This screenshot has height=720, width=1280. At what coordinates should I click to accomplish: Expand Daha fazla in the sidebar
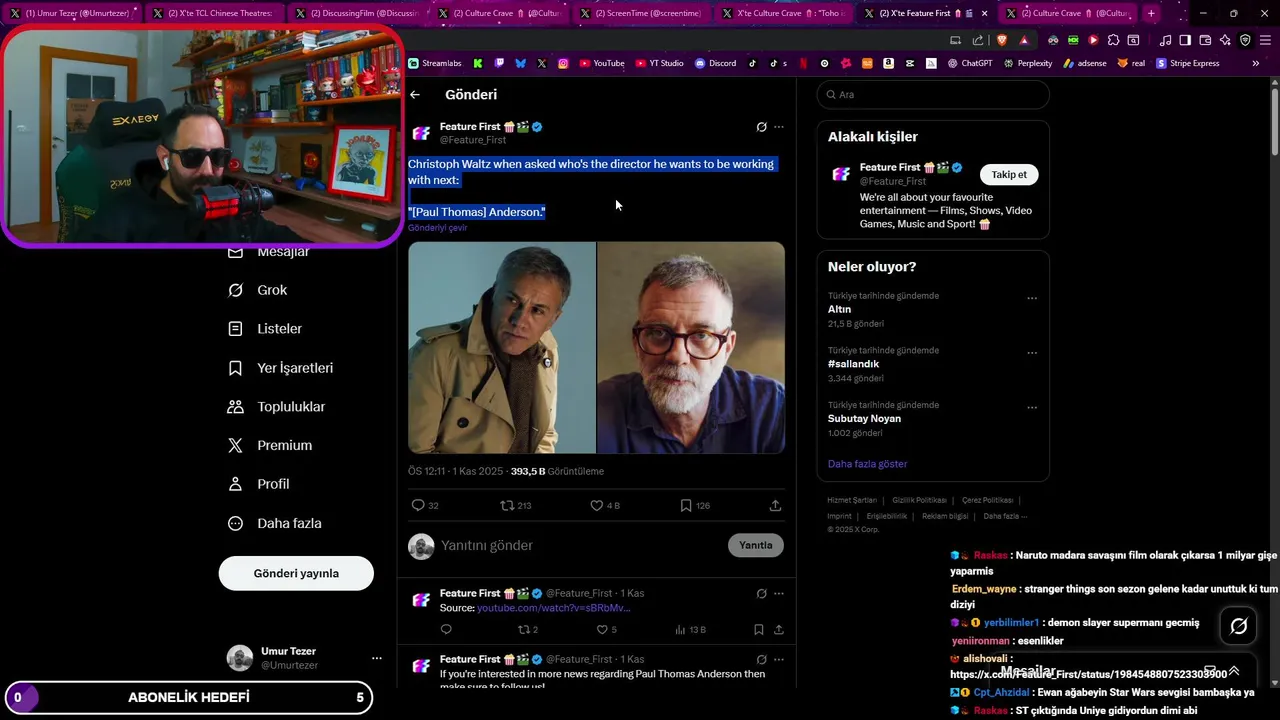click(274, 523)
